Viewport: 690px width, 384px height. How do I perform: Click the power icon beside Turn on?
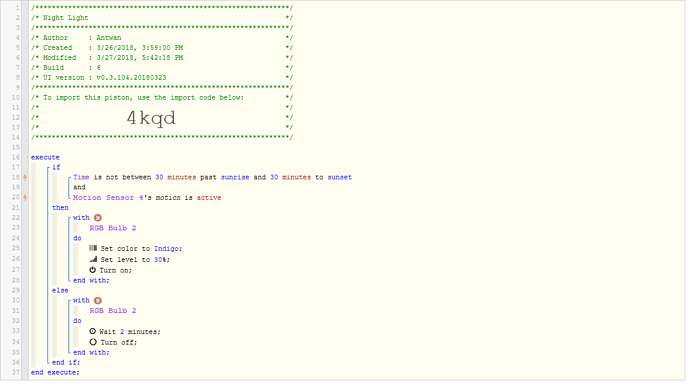pos(93,270)
